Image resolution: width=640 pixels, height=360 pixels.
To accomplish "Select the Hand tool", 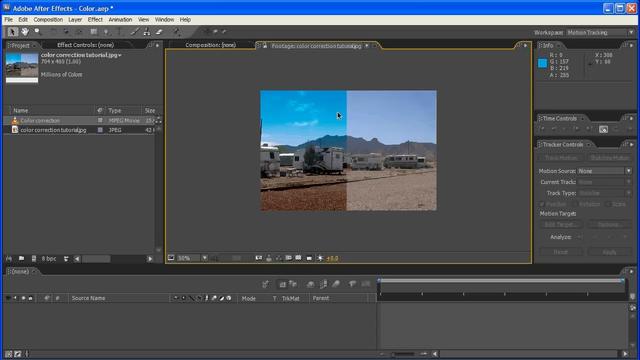I will point(25,32).
